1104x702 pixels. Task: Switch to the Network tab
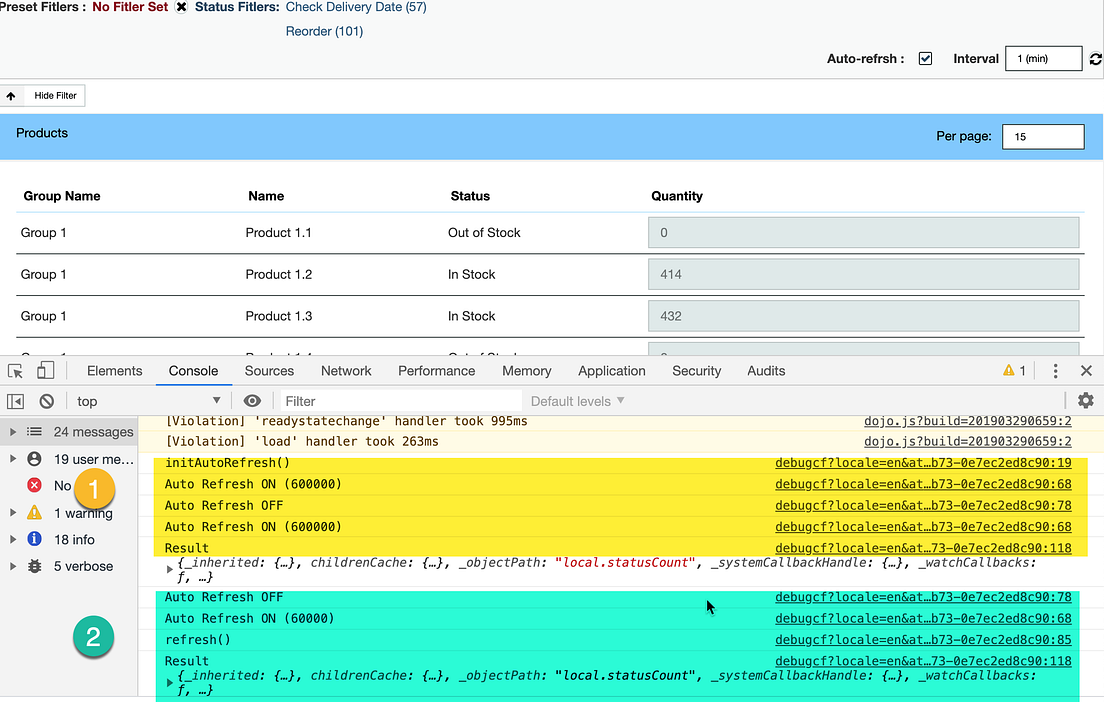click(346, 370)
